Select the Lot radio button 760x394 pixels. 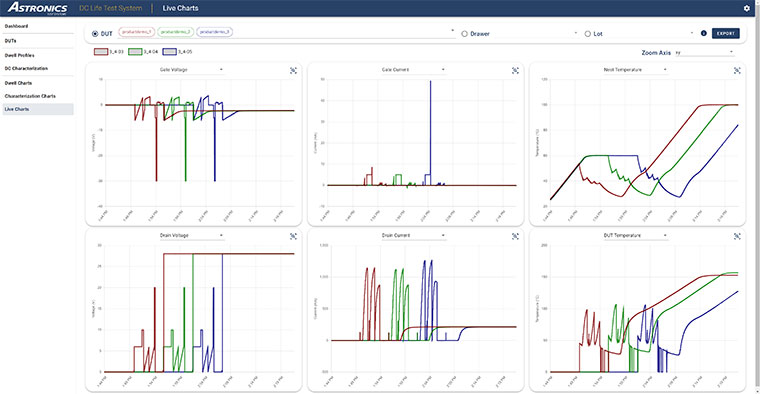pyautogui.click(x=587, y=34)
